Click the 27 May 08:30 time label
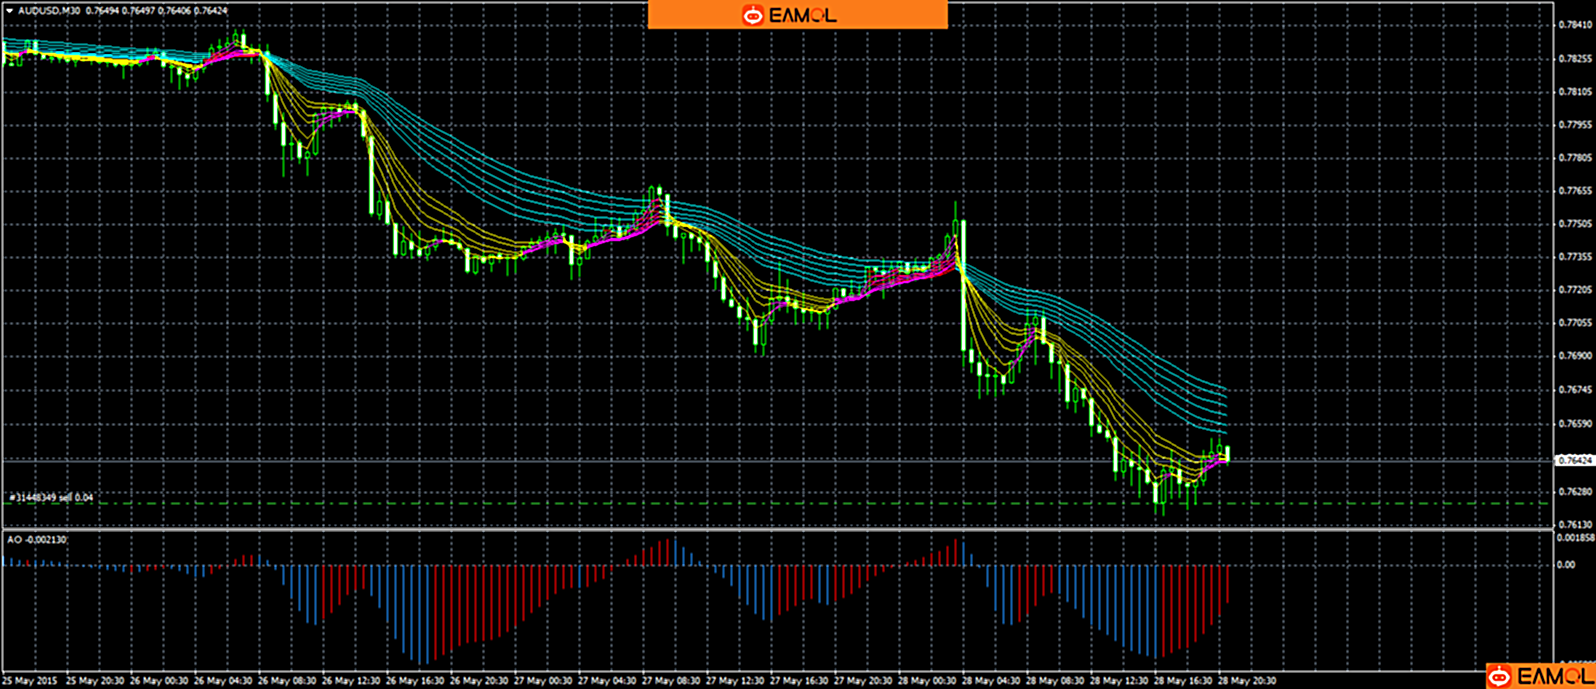1596x689 pixels. coord(671,681)
